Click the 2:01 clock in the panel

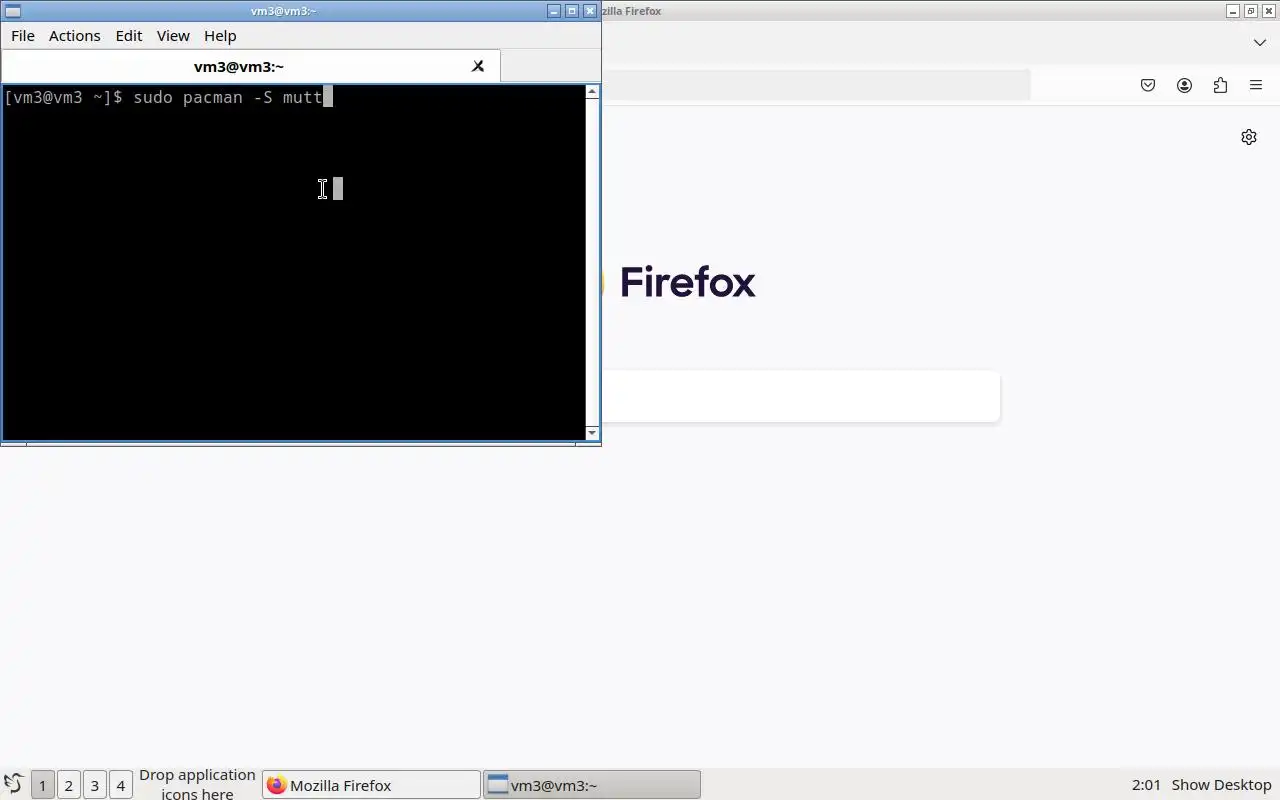click(x=1146, y=785)
